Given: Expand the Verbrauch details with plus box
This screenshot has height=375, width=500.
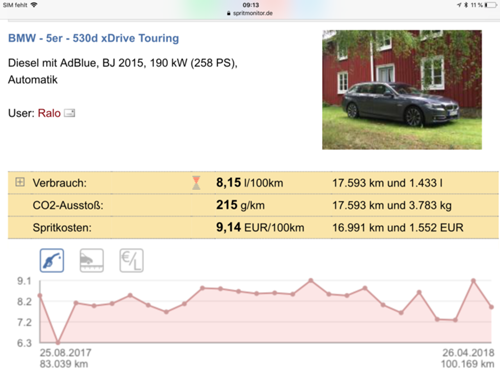Looking at the screenshot, I should tap(20, 182).
